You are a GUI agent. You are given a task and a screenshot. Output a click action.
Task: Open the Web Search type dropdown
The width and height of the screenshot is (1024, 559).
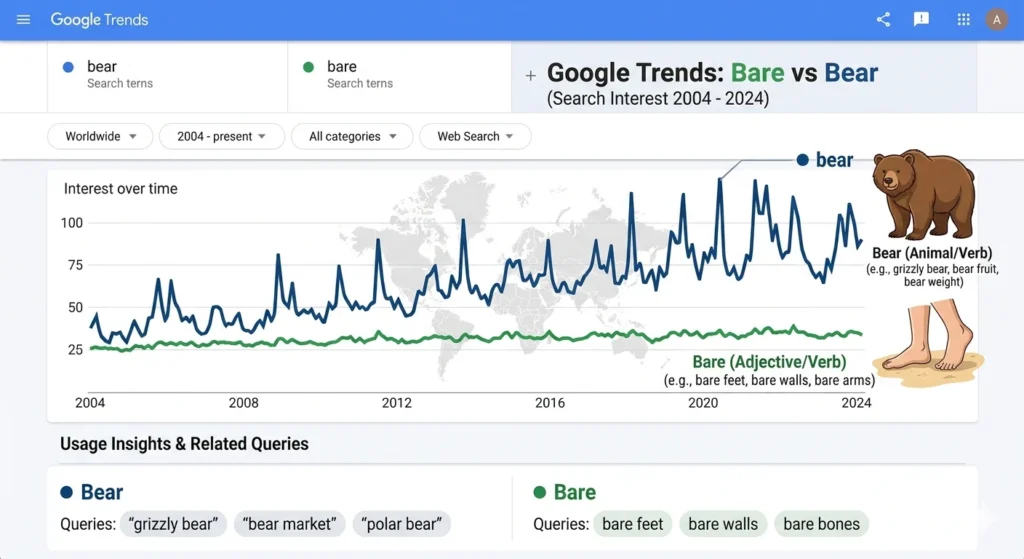pyautogui.click(x=475, y=136)
